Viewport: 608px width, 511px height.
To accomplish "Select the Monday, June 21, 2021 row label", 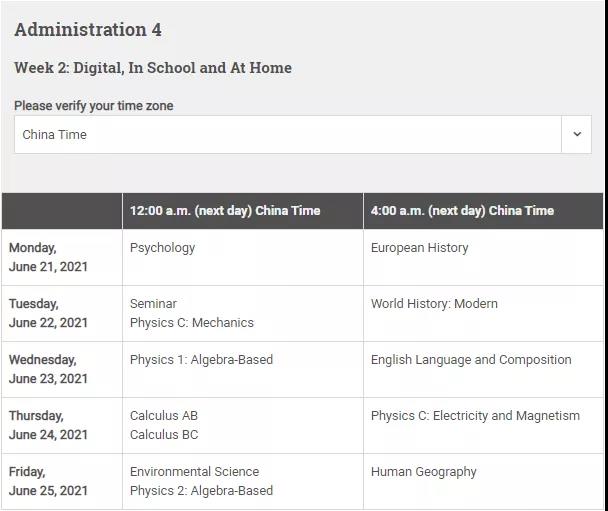I will (48, 257).
